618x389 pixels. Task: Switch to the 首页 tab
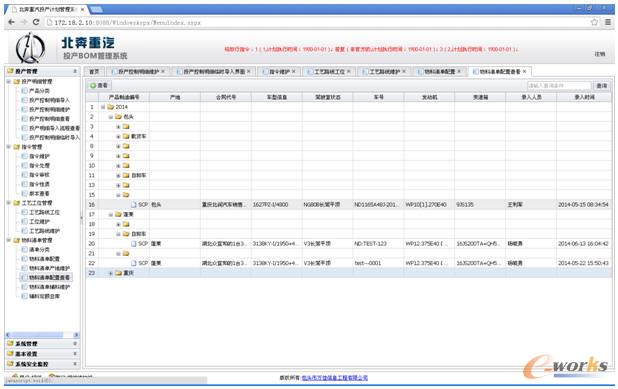click(94, 71)
